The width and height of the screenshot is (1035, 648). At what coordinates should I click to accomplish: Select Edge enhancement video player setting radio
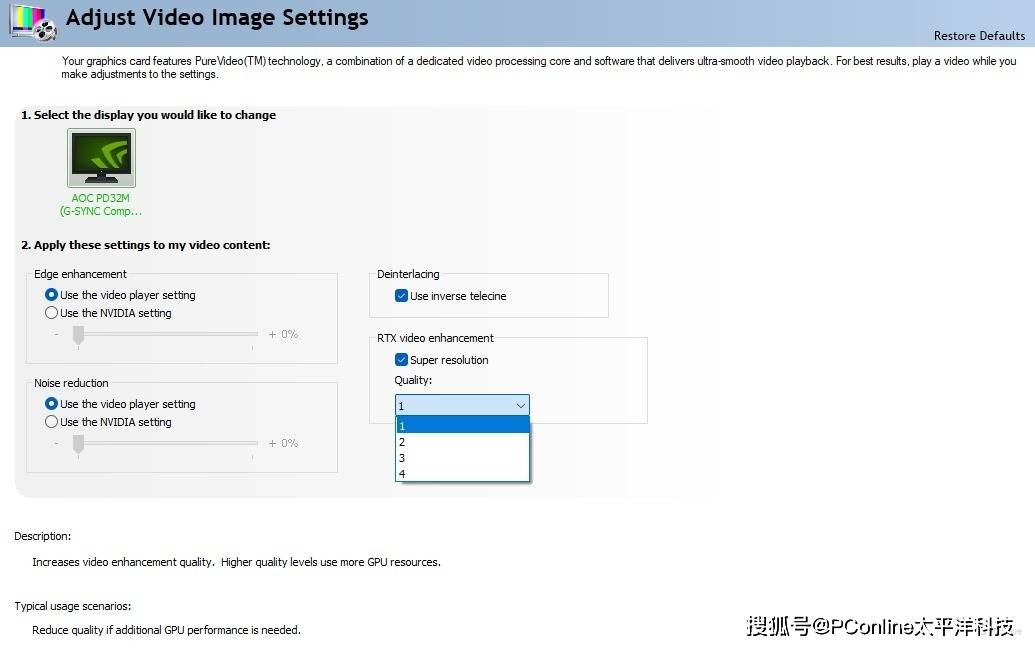coord(52,295)
